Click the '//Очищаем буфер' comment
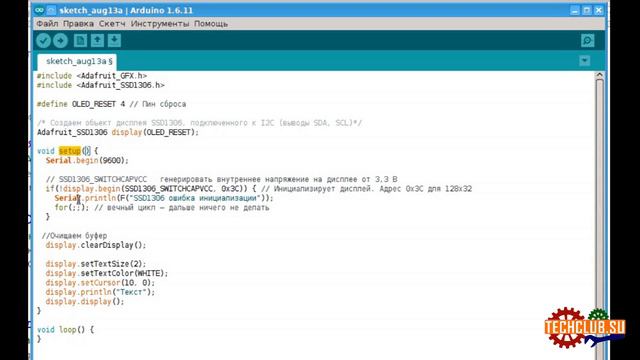The width and height of the screenshot is (640, 360). click(74, 236)
